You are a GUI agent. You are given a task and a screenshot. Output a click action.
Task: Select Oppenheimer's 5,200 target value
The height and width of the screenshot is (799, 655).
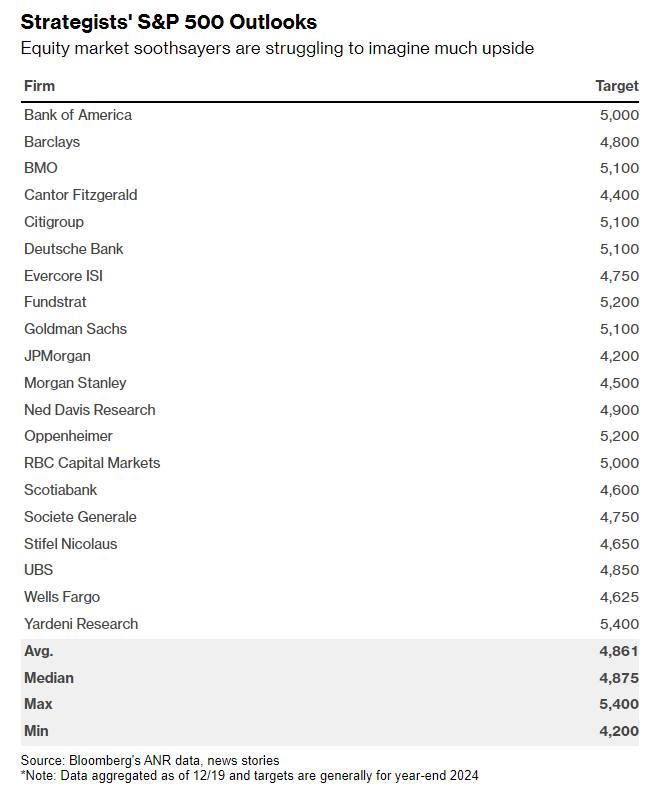619,436
